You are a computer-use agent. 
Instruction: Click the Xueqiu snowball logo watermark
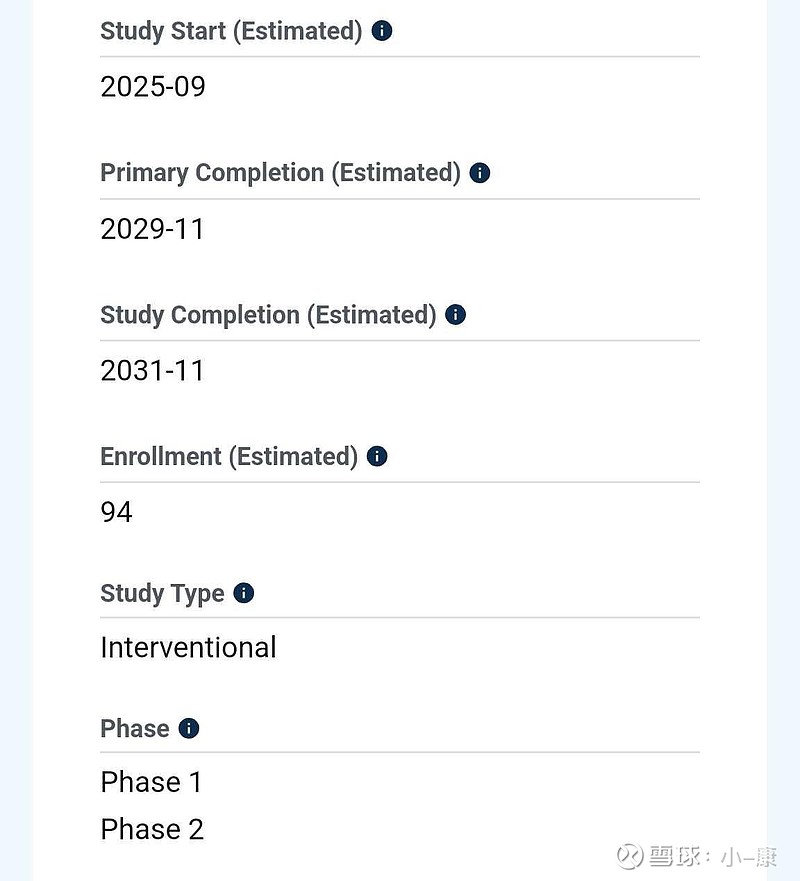click(630, 856)
